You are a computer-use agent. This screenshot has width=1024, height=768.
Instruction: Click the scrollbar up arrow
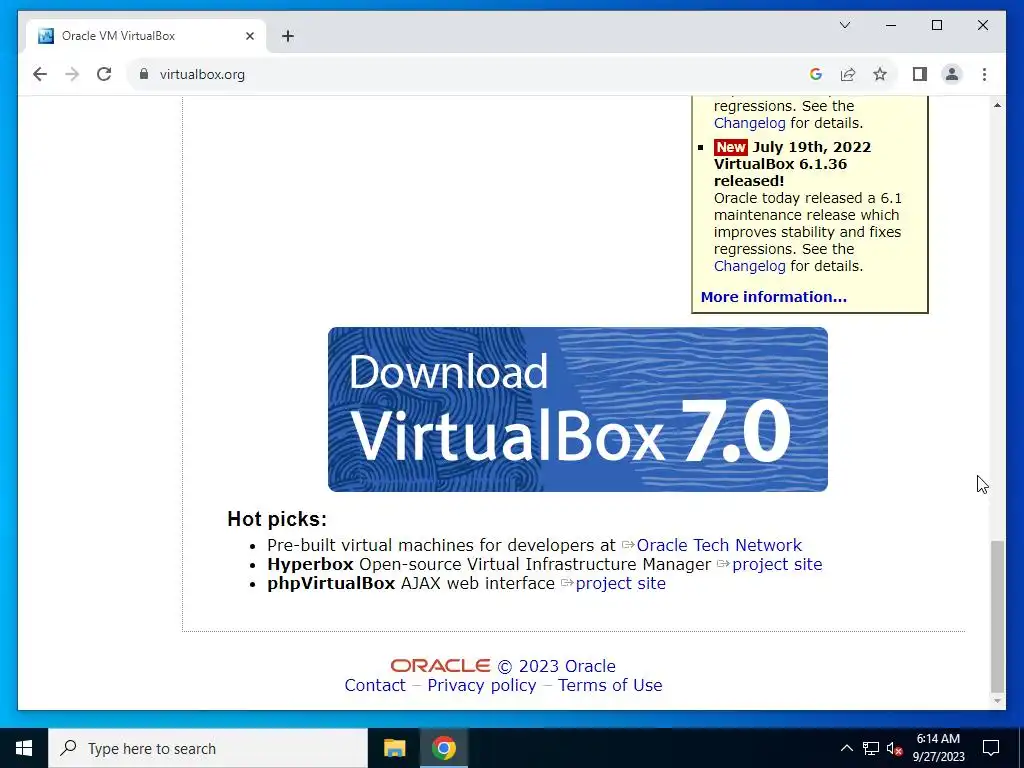tap(997, 105)
